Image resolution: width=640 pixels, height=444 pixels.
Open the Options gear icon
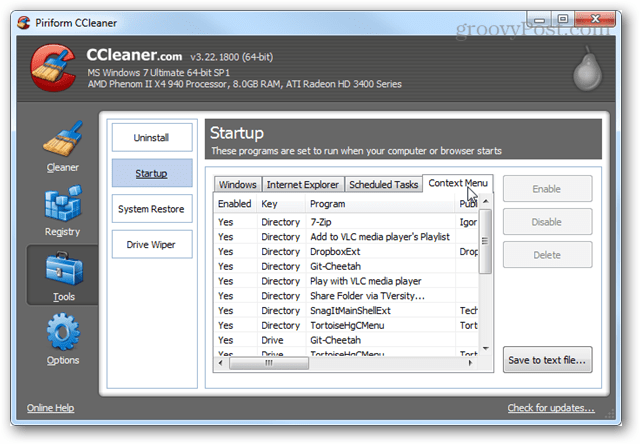63,333
